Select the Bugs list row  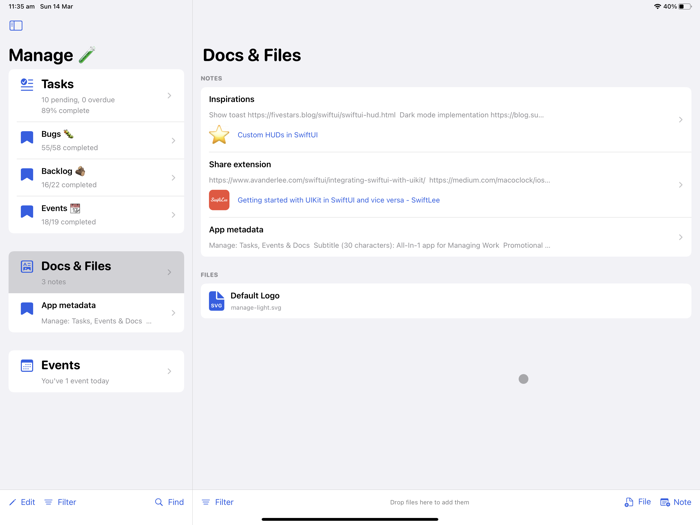click(96, 141)
